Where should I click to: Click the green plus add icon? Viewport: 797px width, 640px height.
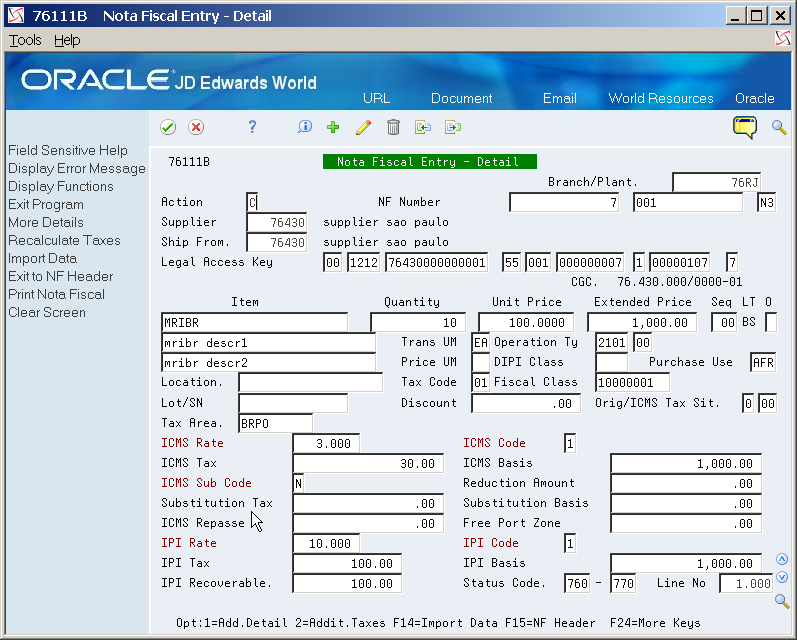coord(333,127)
